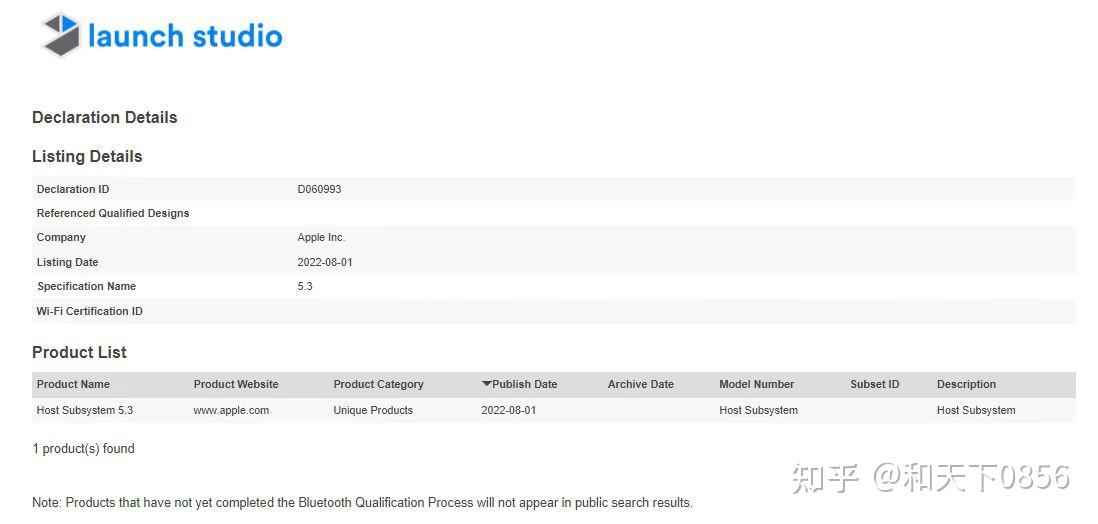Click the Launch Studio logo icon
The width and height of the screenshot is (1098, 524).
pos(59,34)
